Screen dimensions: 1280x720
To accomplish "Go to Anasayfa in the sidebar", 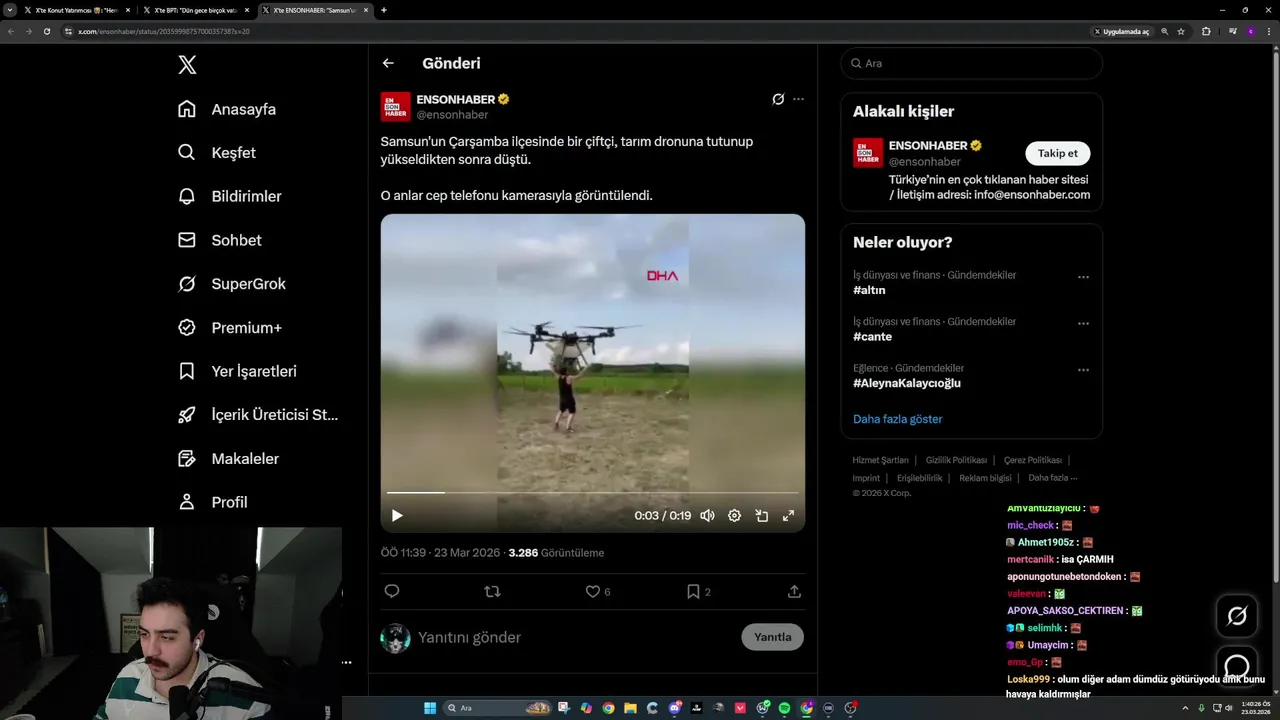I will 226,109.
